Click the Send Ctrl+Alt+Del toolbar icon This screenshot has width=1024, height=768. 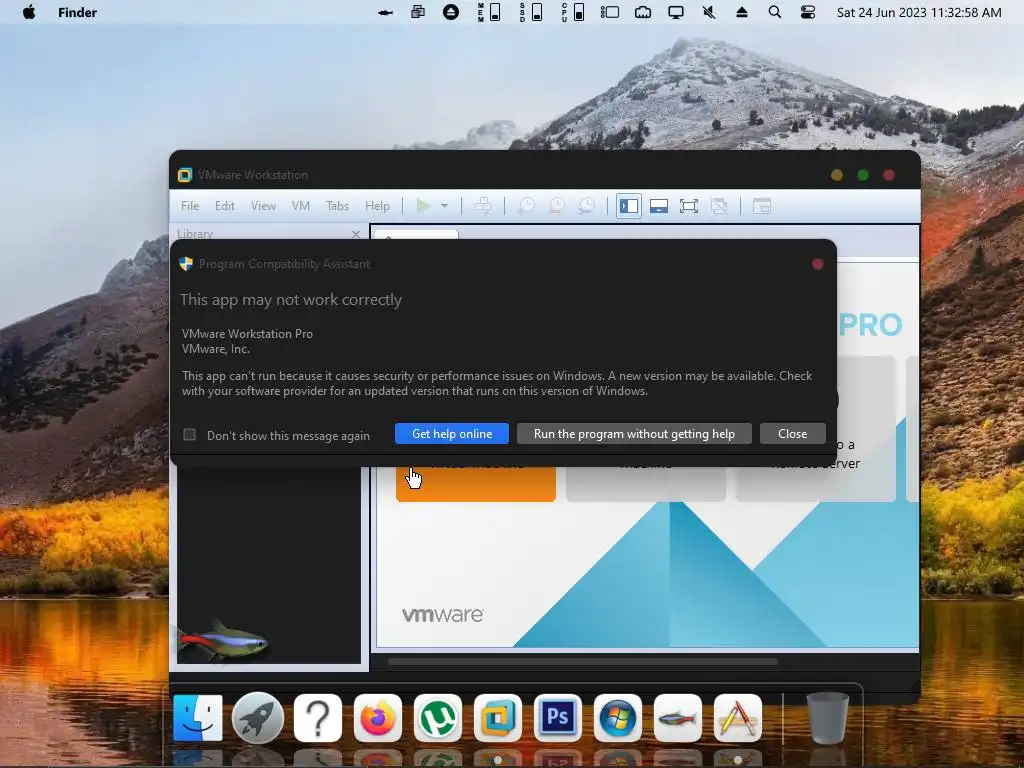coord(483,206)
